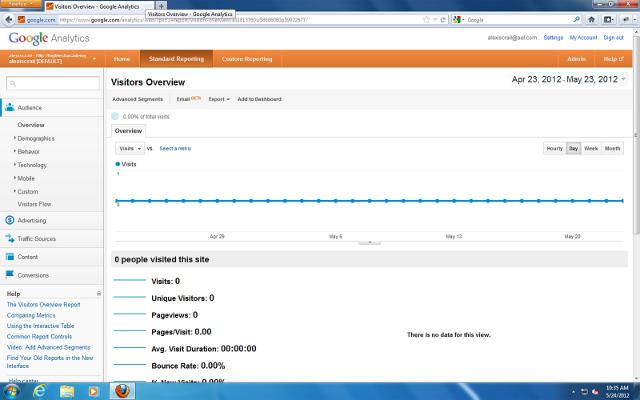This screenshot has height=400, width=640.
Task: Open the Advertising section icon
Action: coord(9,220)
